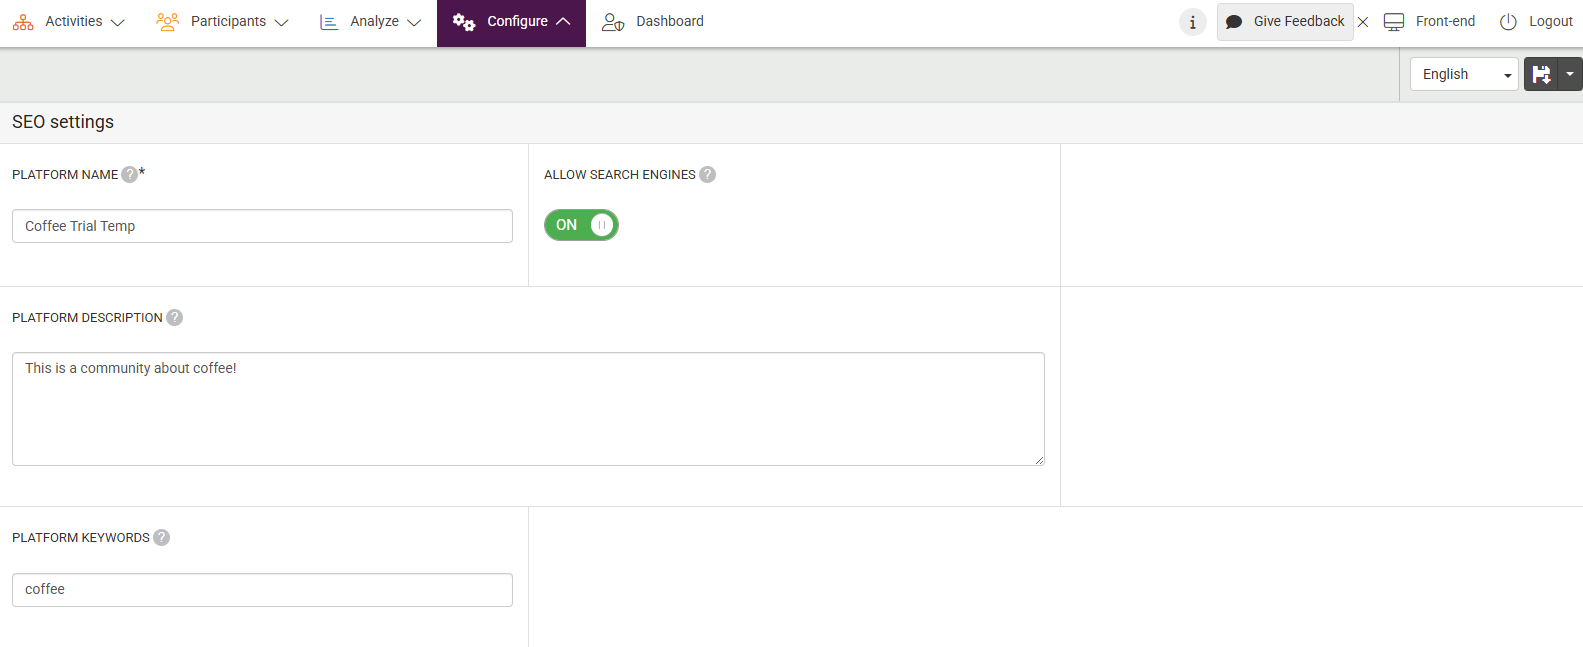The height and width of the screenshot is (647, 1583).
Task: Click into the Platform Description textarea
Action: (528, 409)
